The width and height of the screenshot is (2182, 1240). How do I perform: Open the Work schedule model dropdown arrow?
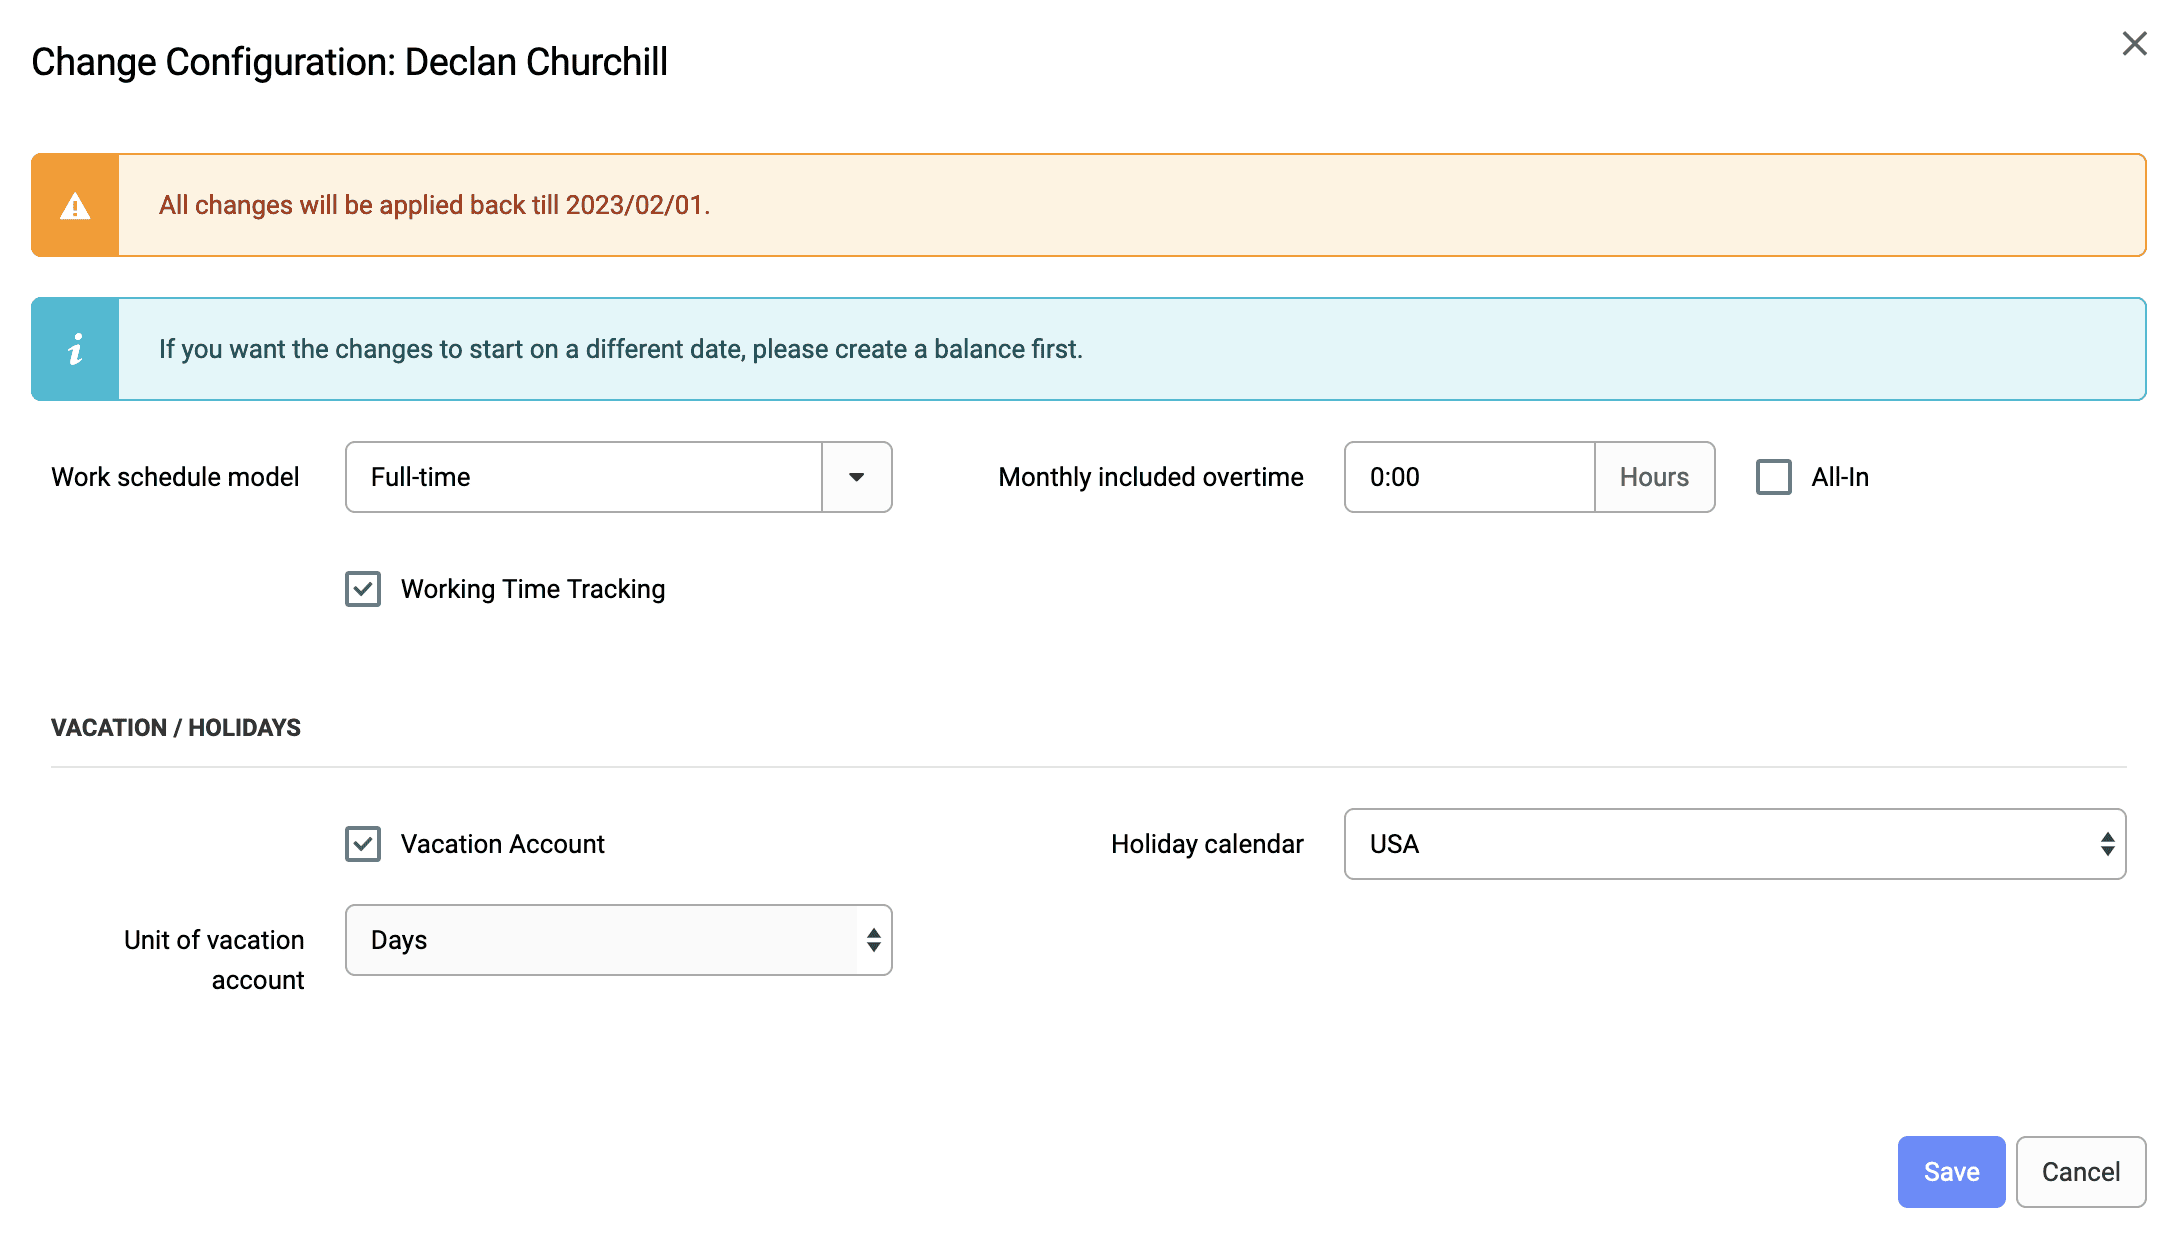[x=856, y=477]
